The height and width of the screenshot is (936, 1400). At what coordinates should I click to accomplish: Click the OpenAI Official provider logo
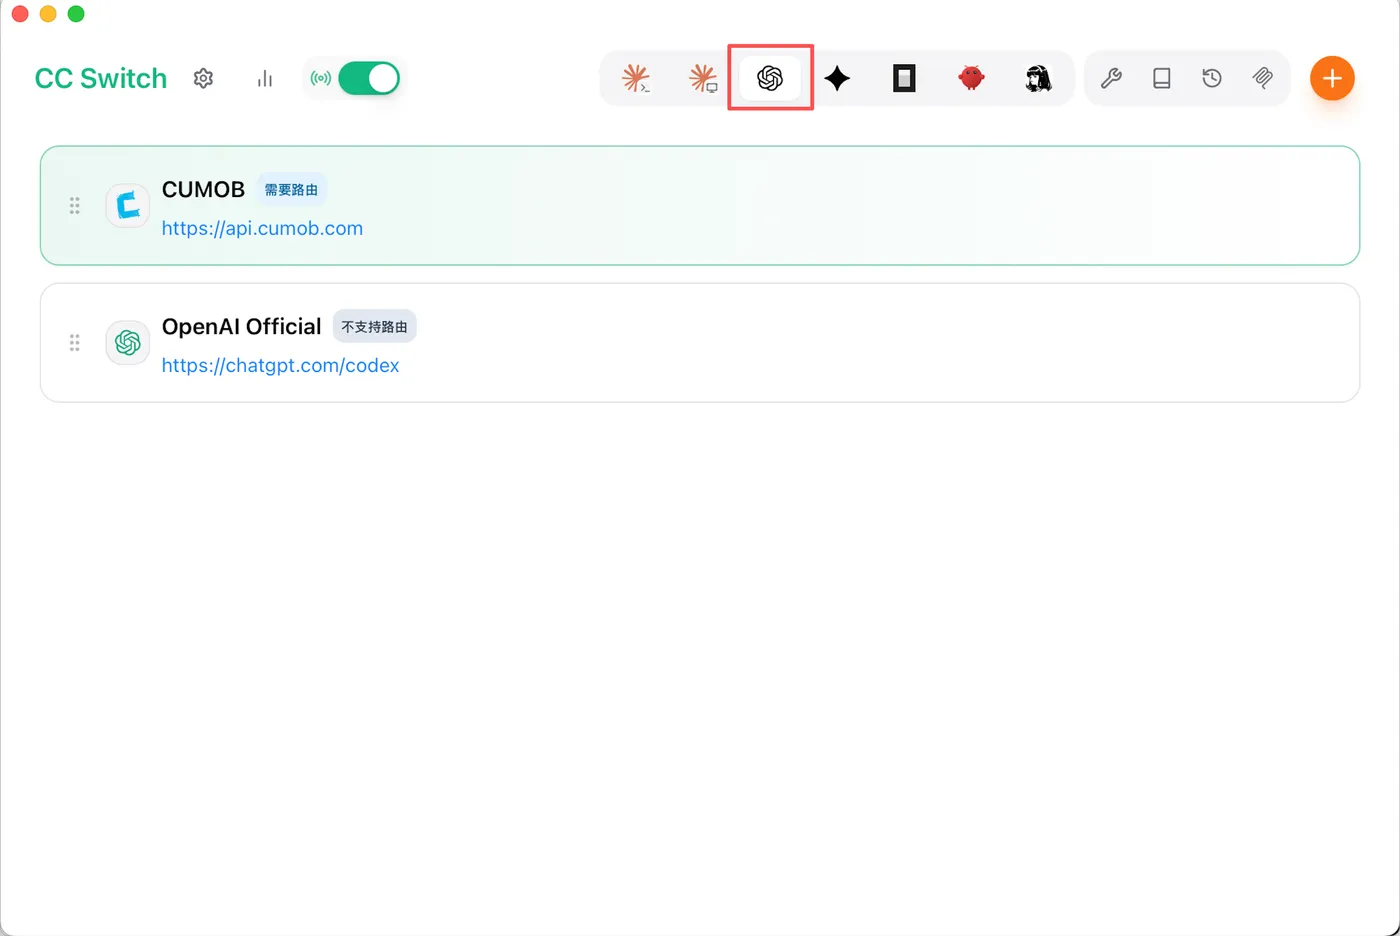coord(128,343)
